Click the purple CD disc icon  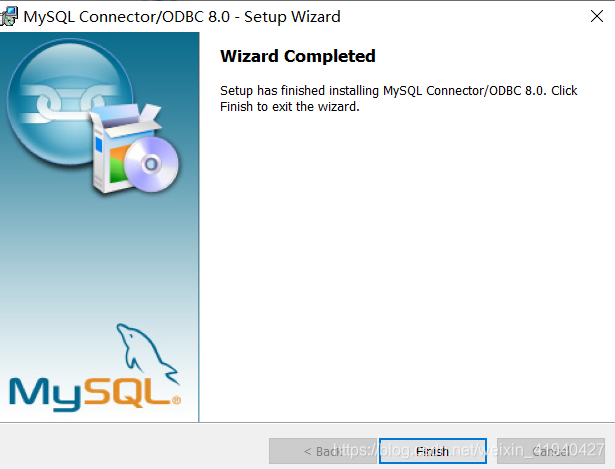151,164
